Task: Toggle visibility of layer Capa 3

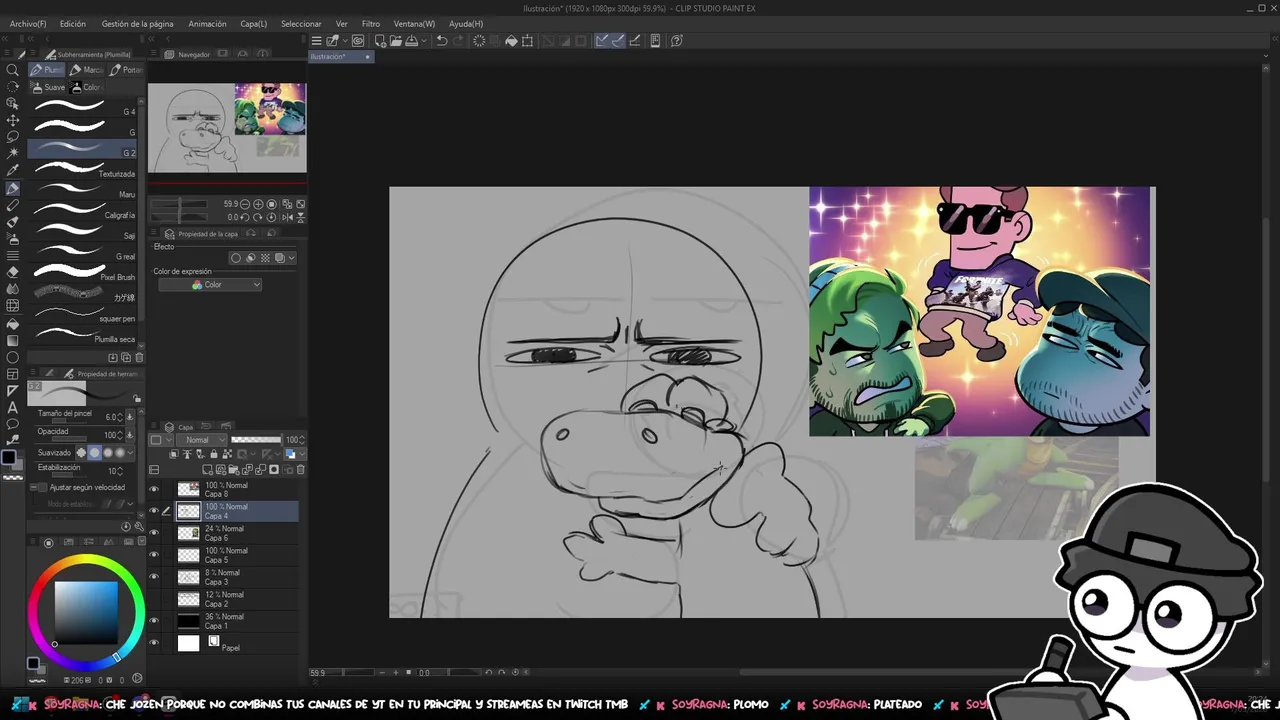Action: click(154, 577)
